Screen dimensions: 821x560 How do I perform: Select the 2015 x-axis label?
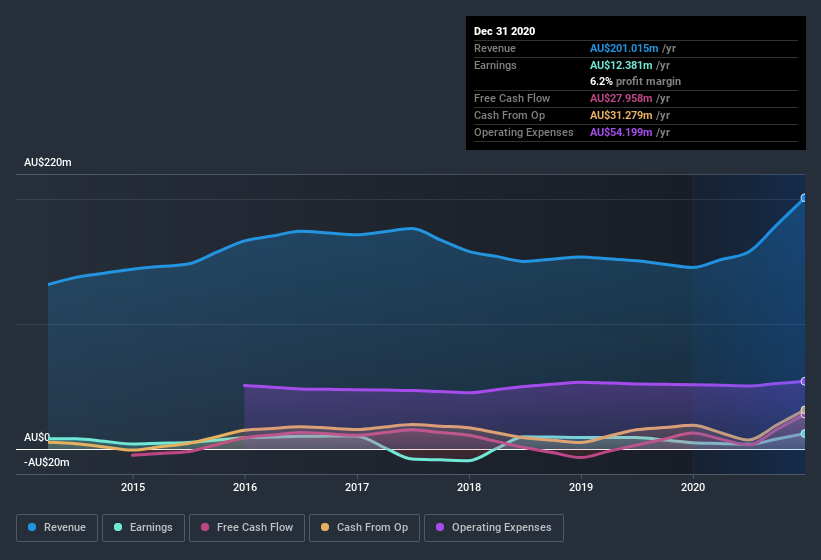(133, 487)
